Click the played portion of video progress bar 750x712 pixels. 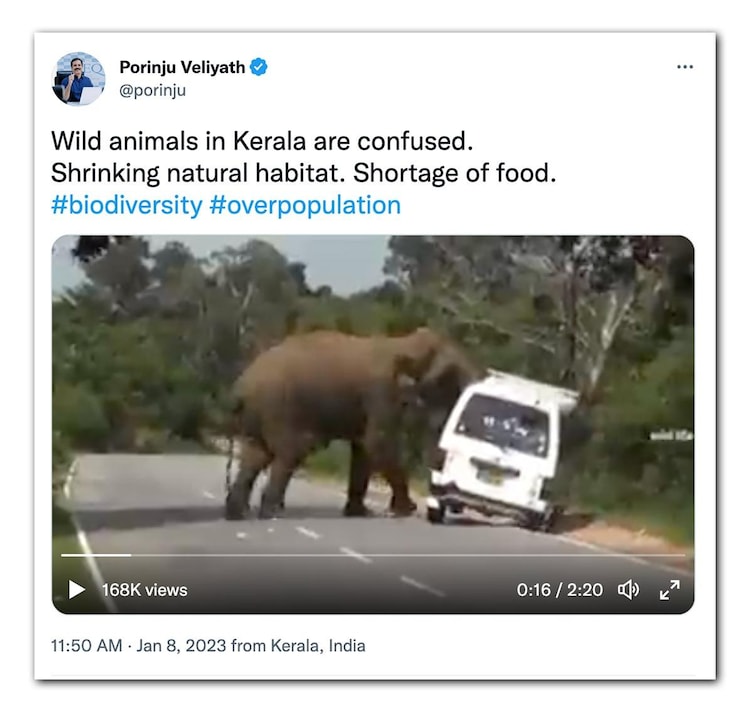95,555
